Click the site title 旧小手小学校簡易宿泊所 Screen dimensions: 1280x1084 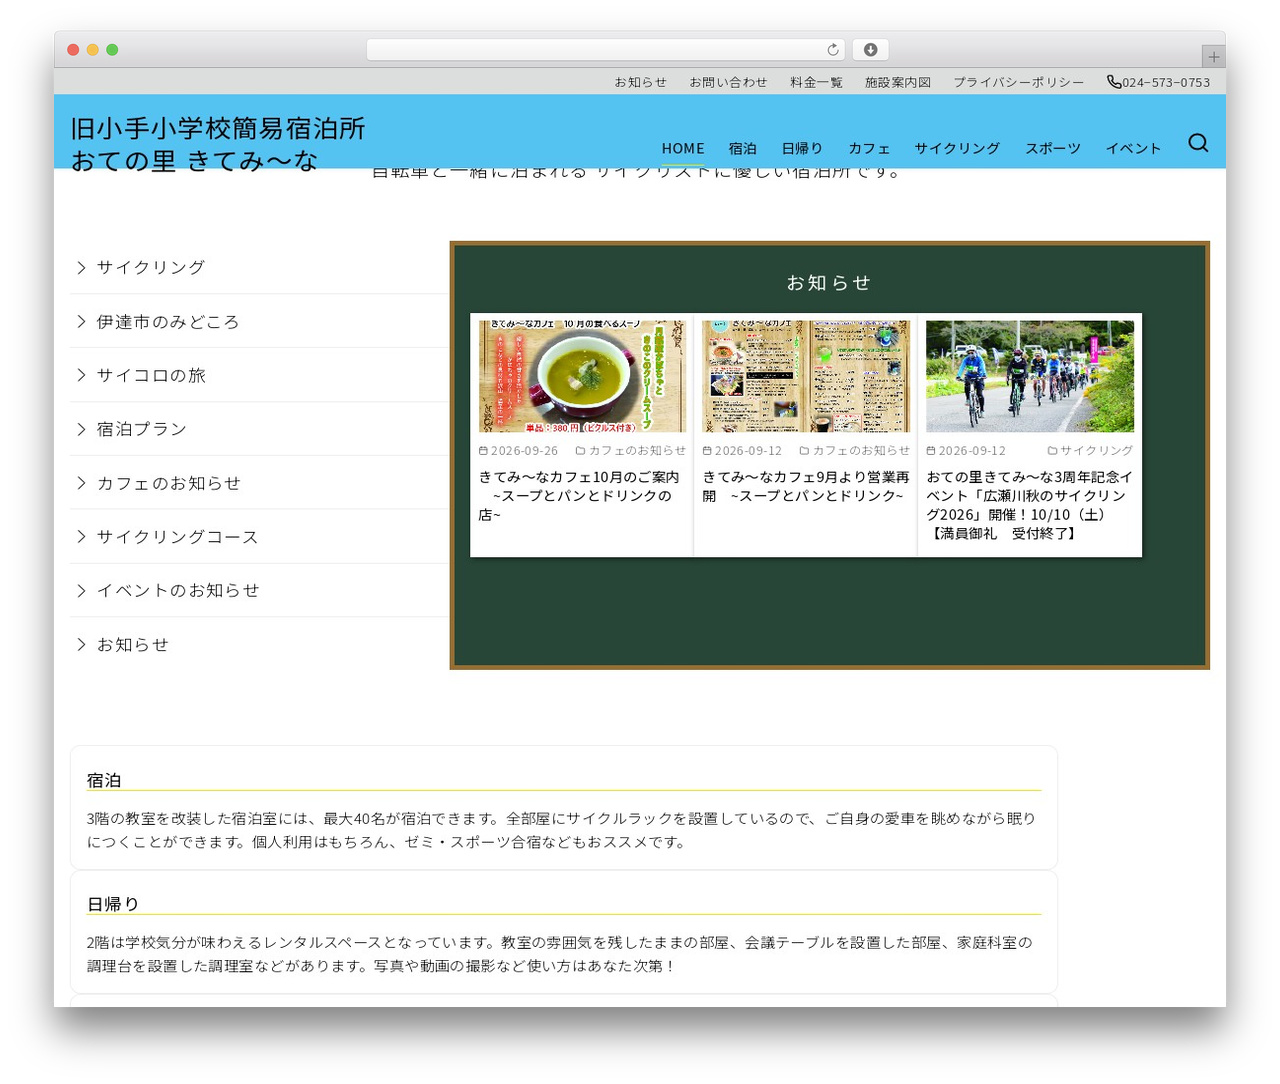pos(218,144)
